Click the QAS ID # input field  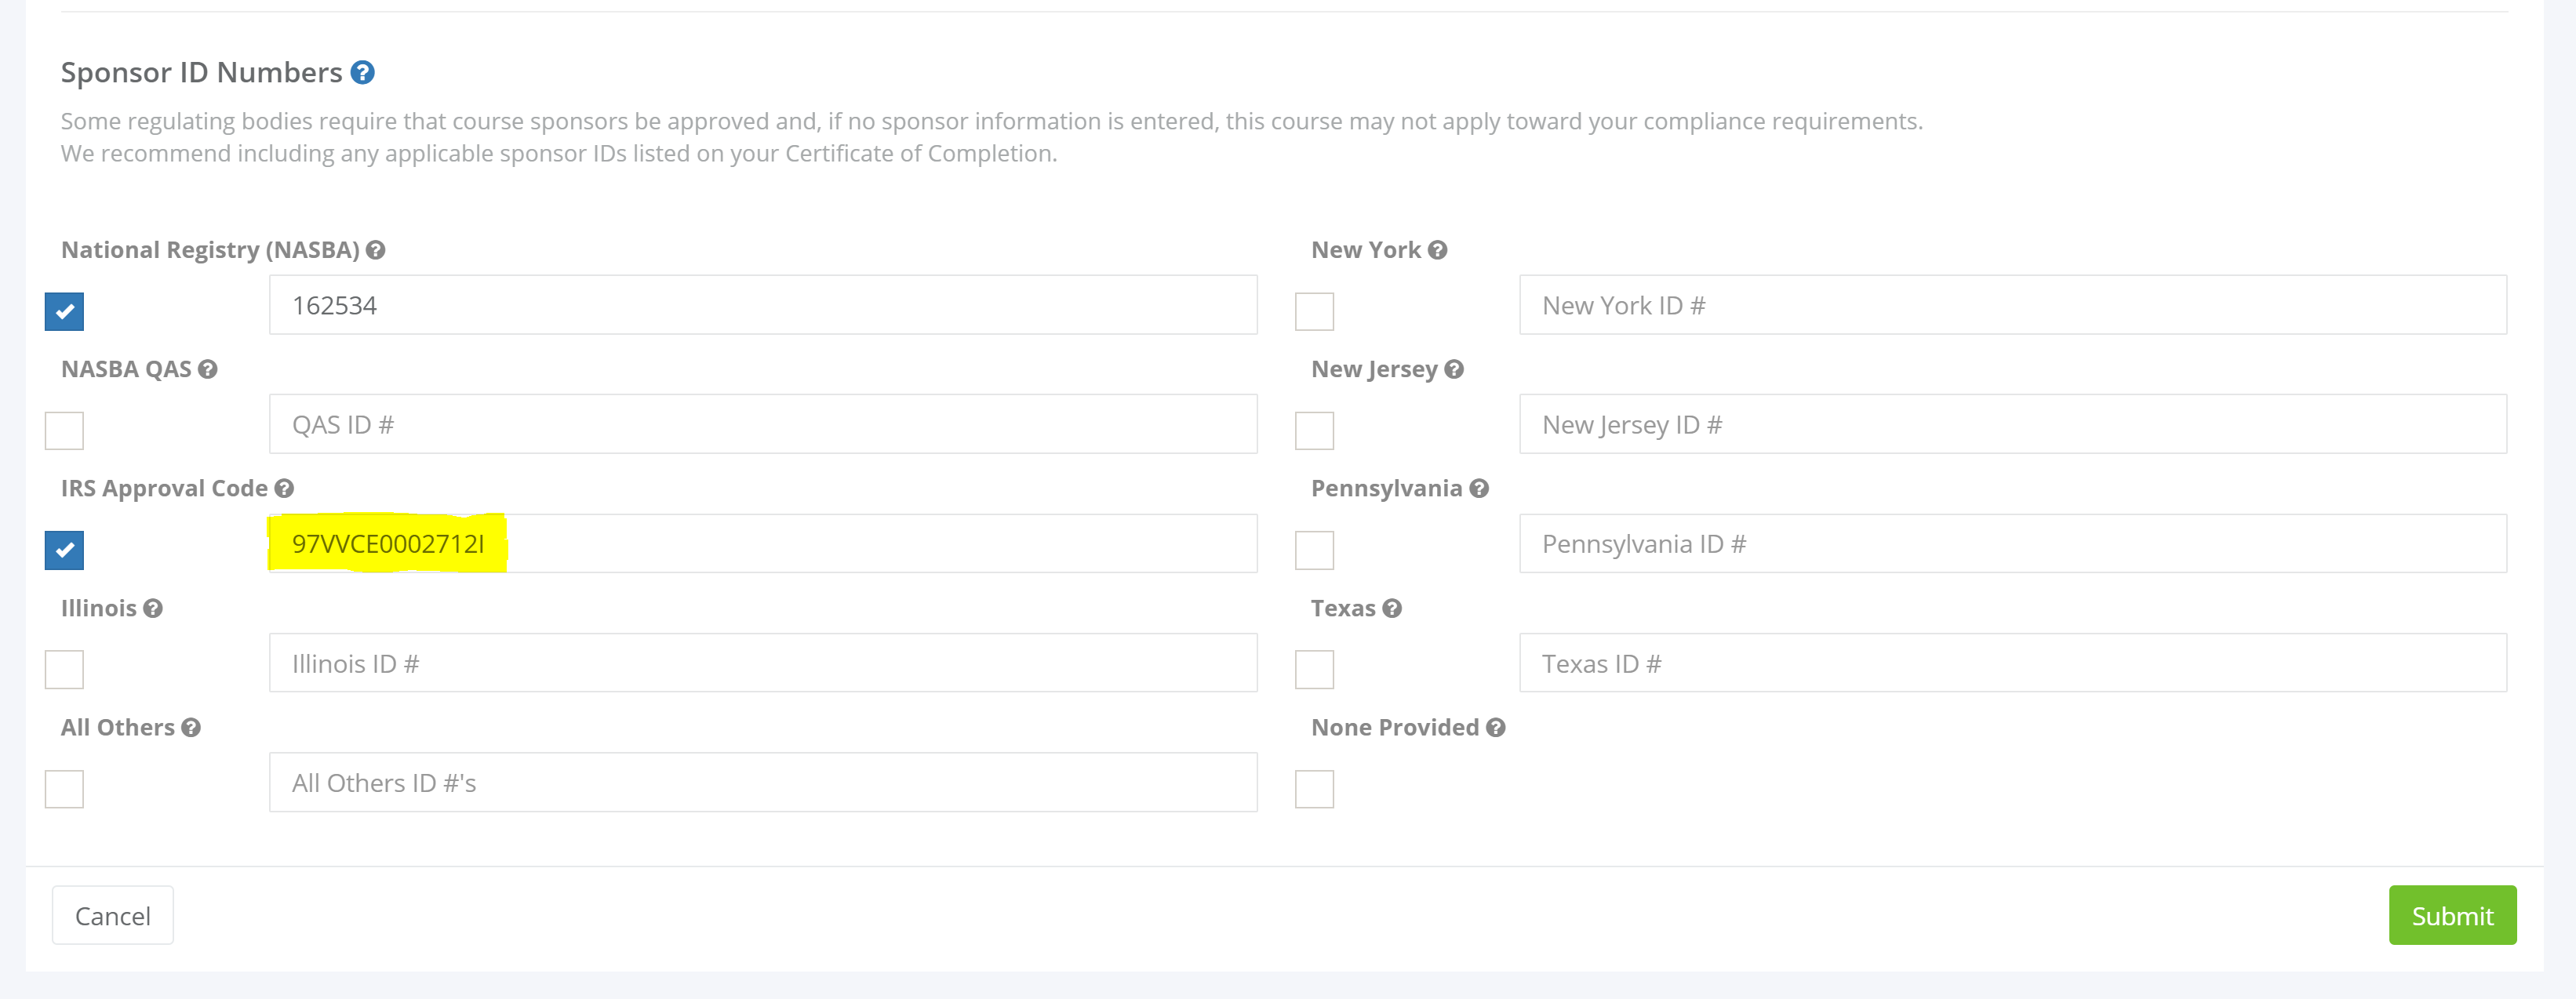click(x=763, y=424)
